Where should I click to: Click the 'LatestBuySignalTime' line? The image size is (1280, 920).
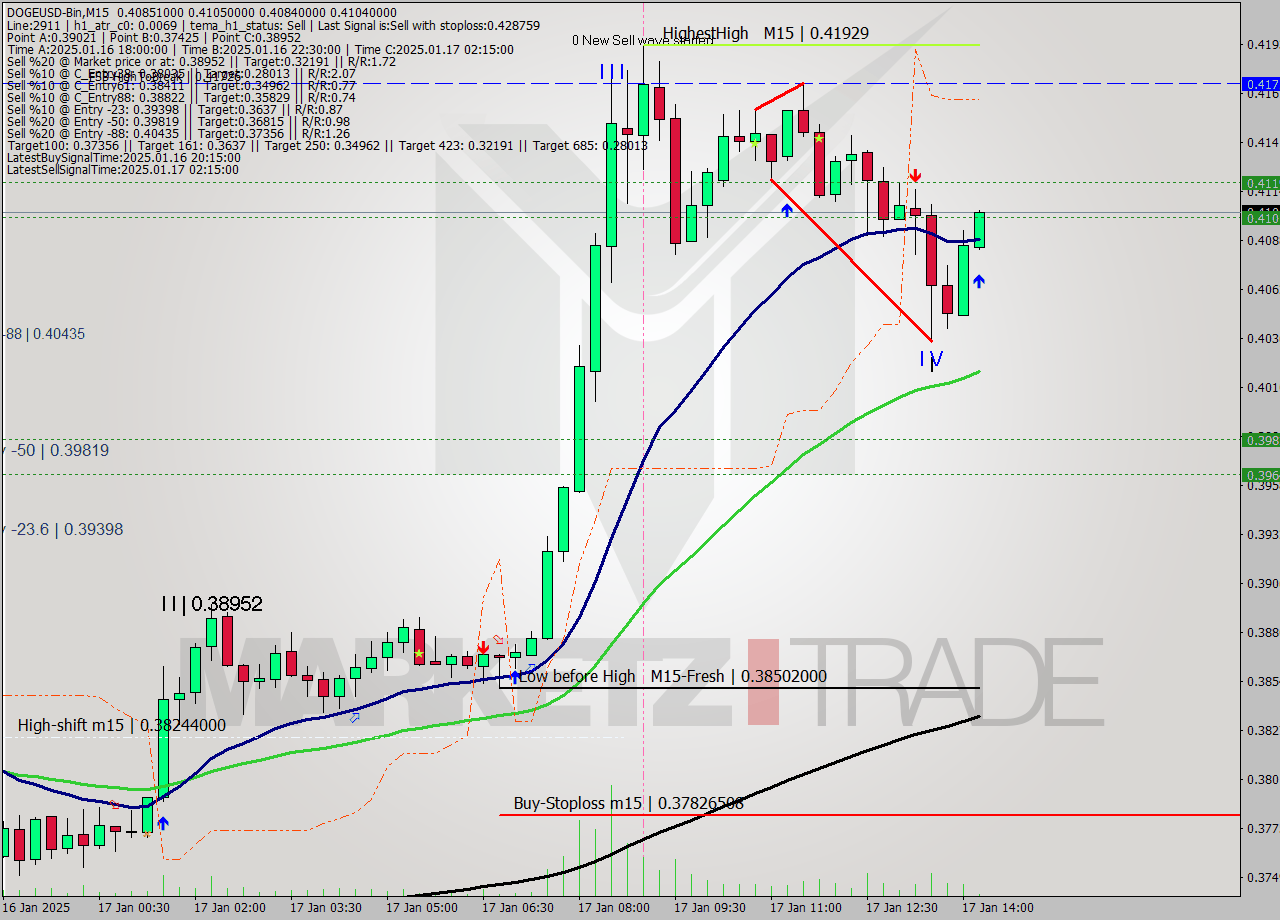123,157
